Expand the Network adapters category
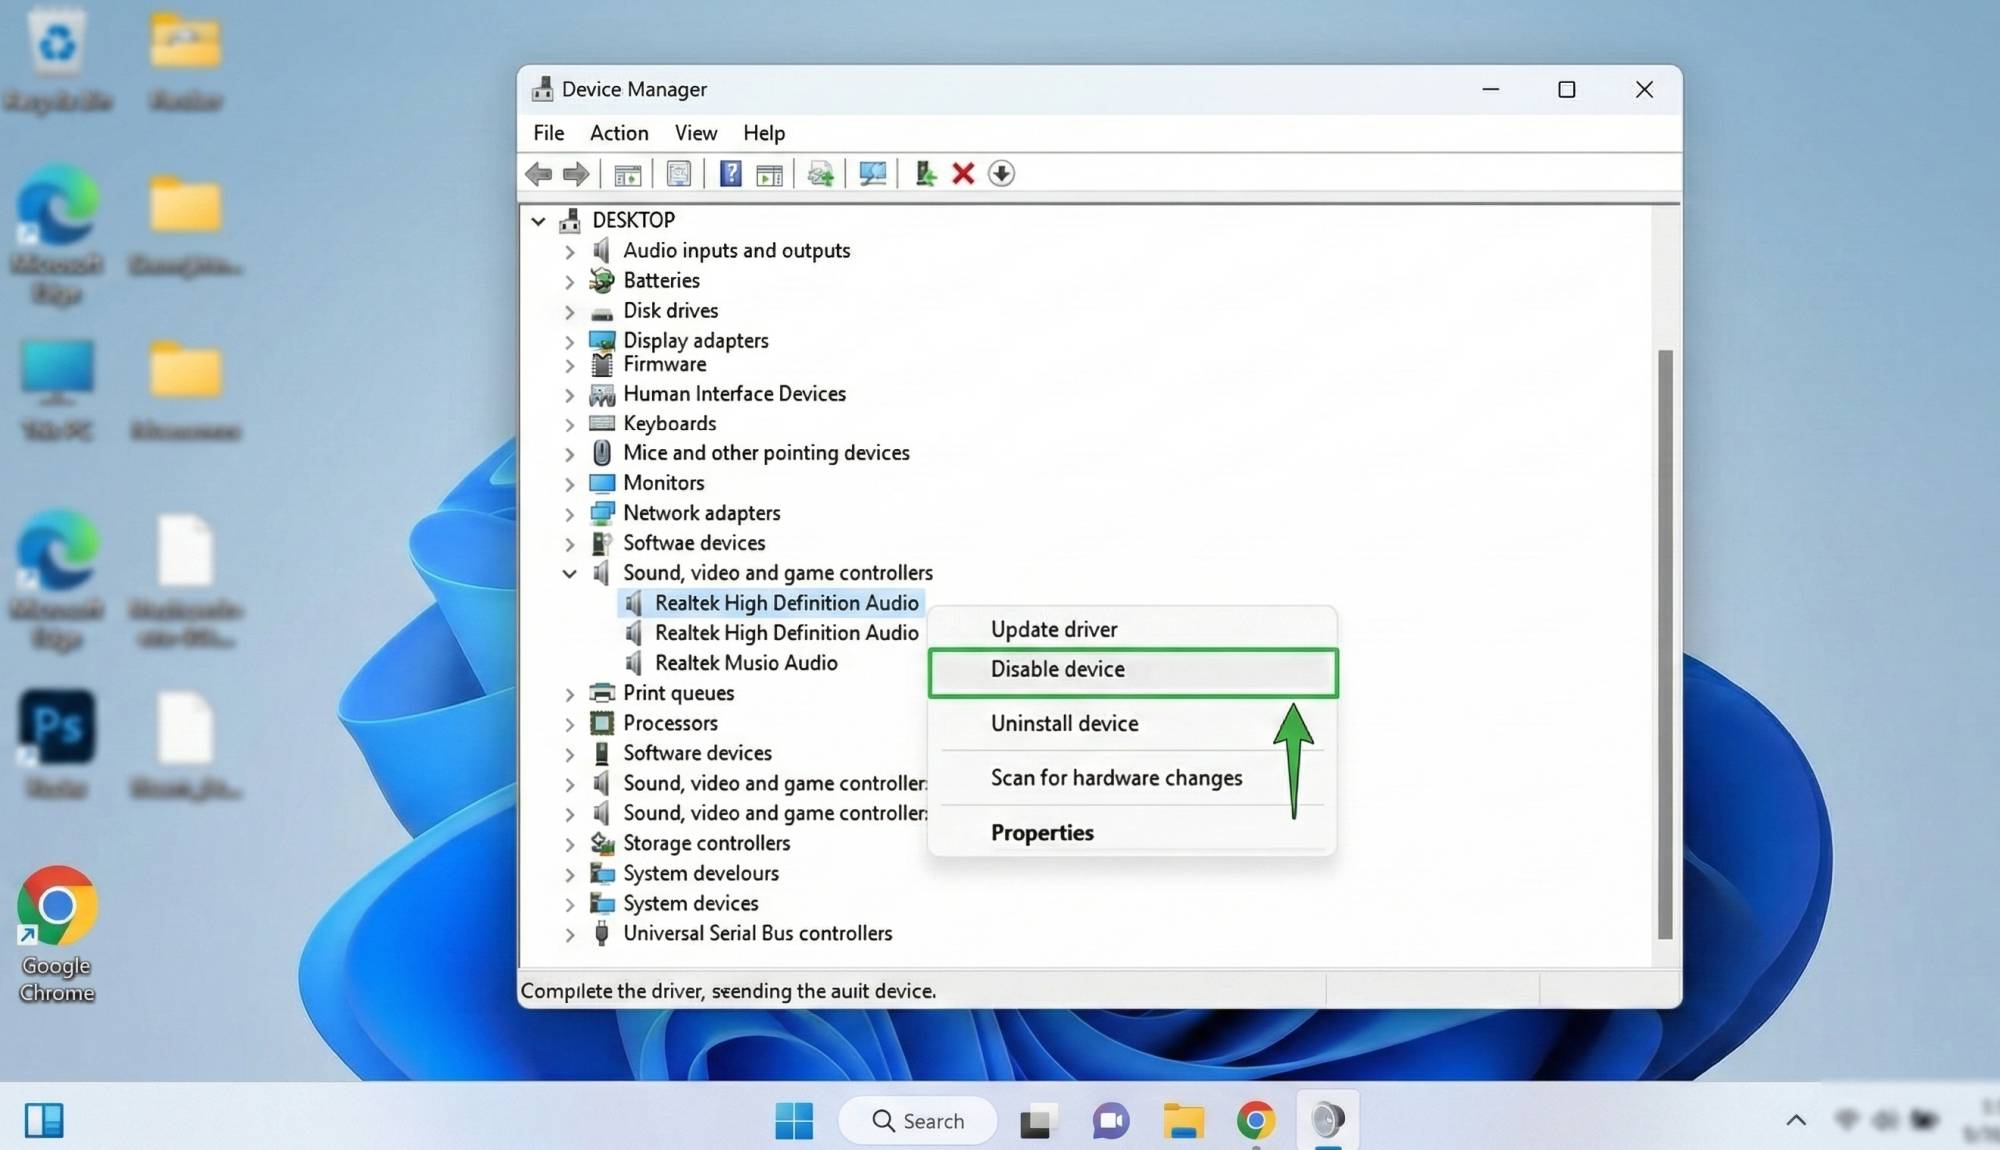Image resolution: width=2000 pixels, height=1150 pixels. [569, 513]
